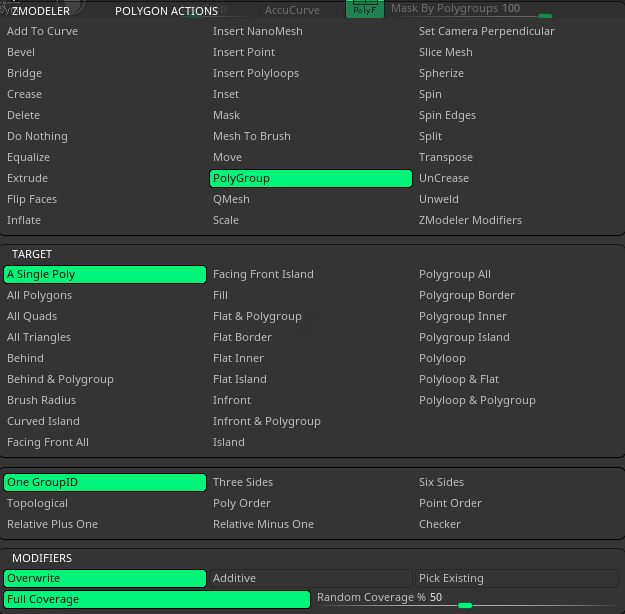Select the Insert Point action
625x614 pixels.
tap(244, 52)
